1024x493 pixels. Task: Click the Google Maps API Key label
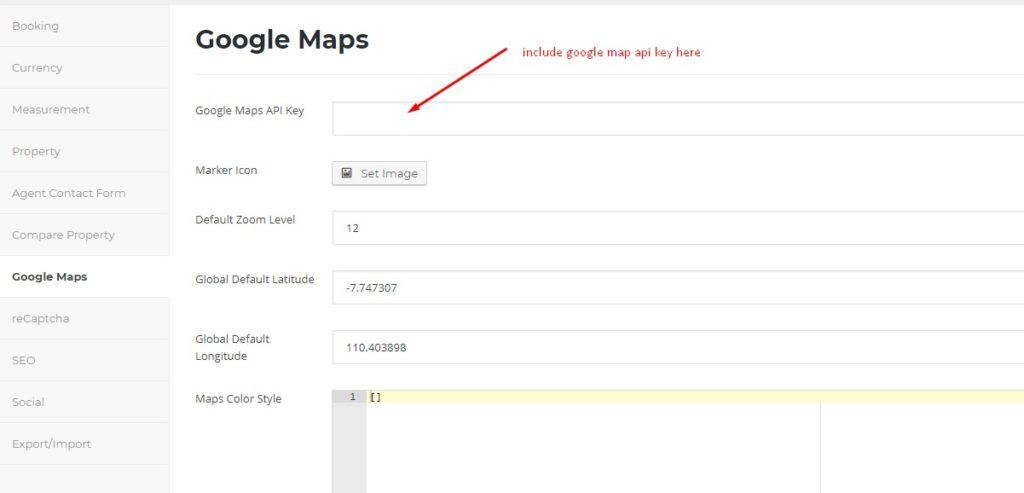pos(249,110)
